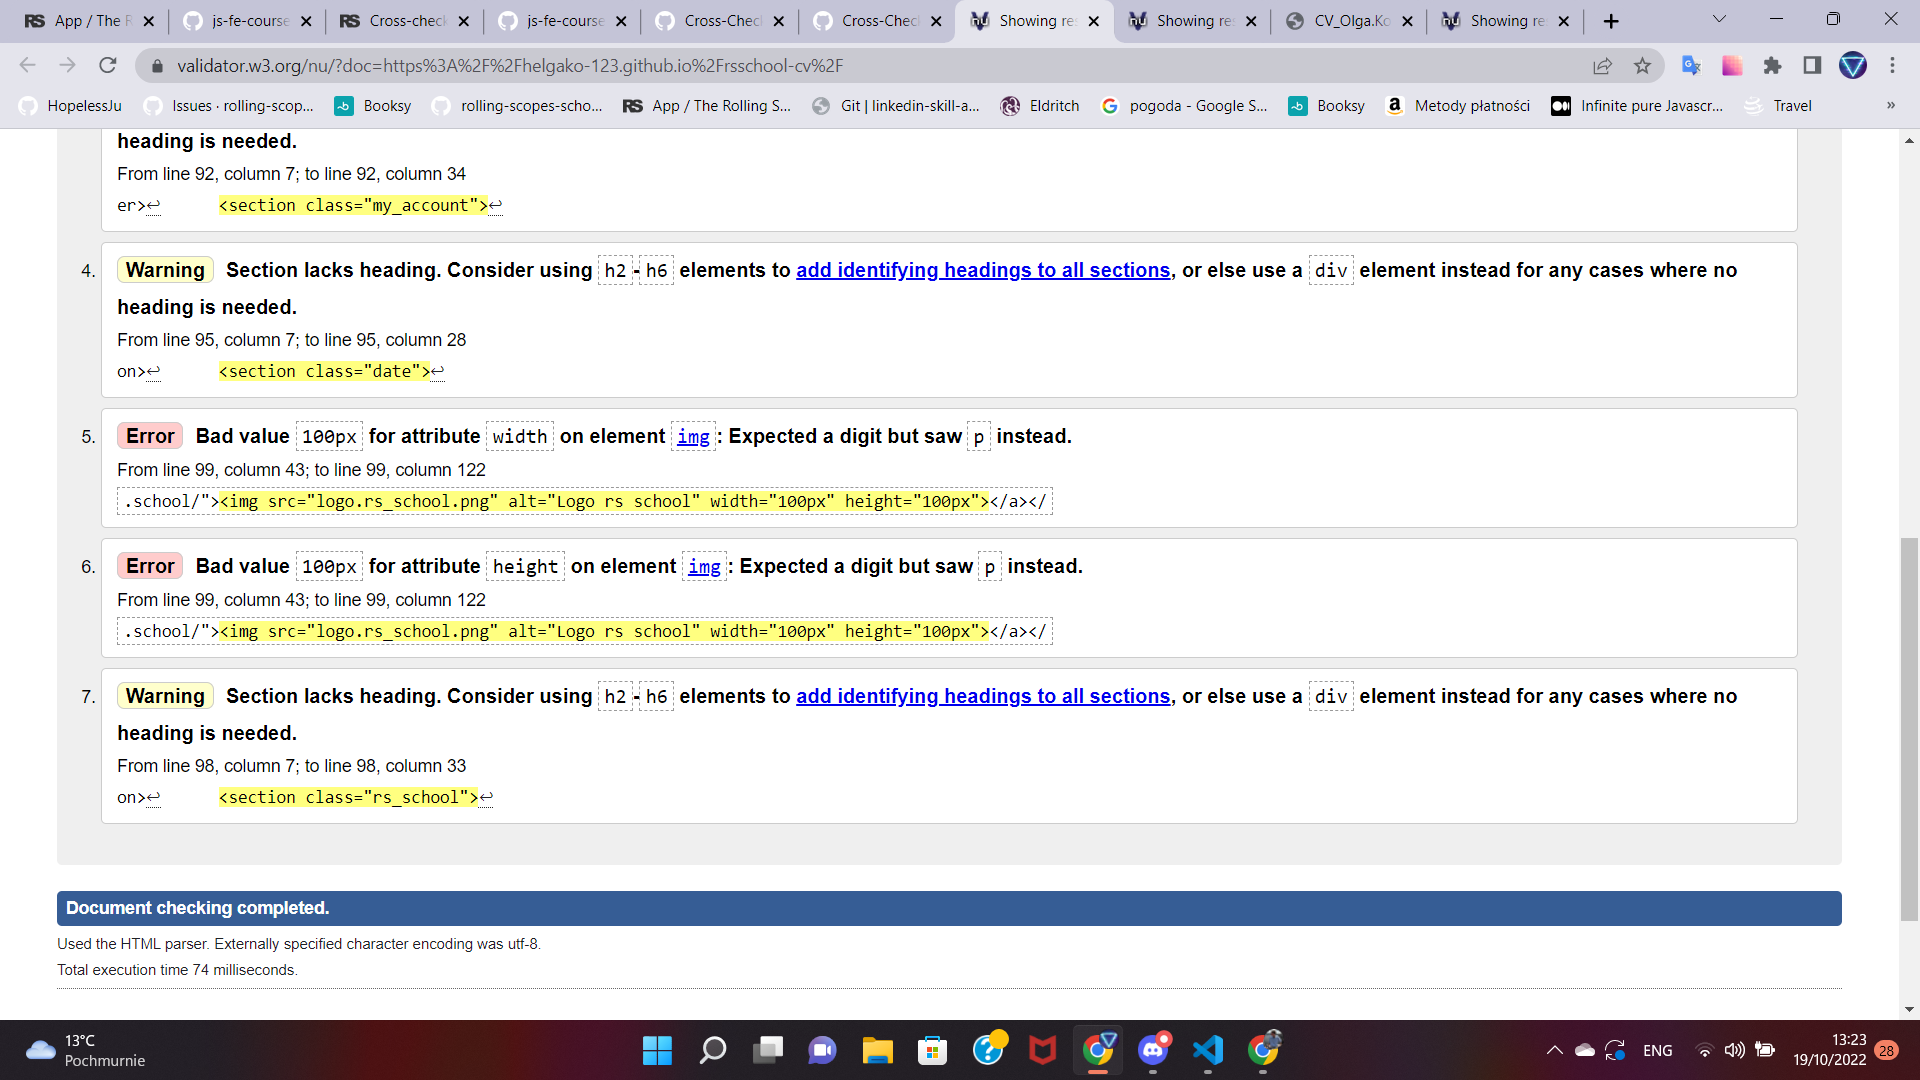This screenshot has height=1080, width=1920.
Task: Expand the bookmarks bar overflow chevron
Action: [x=1891, y=105]
